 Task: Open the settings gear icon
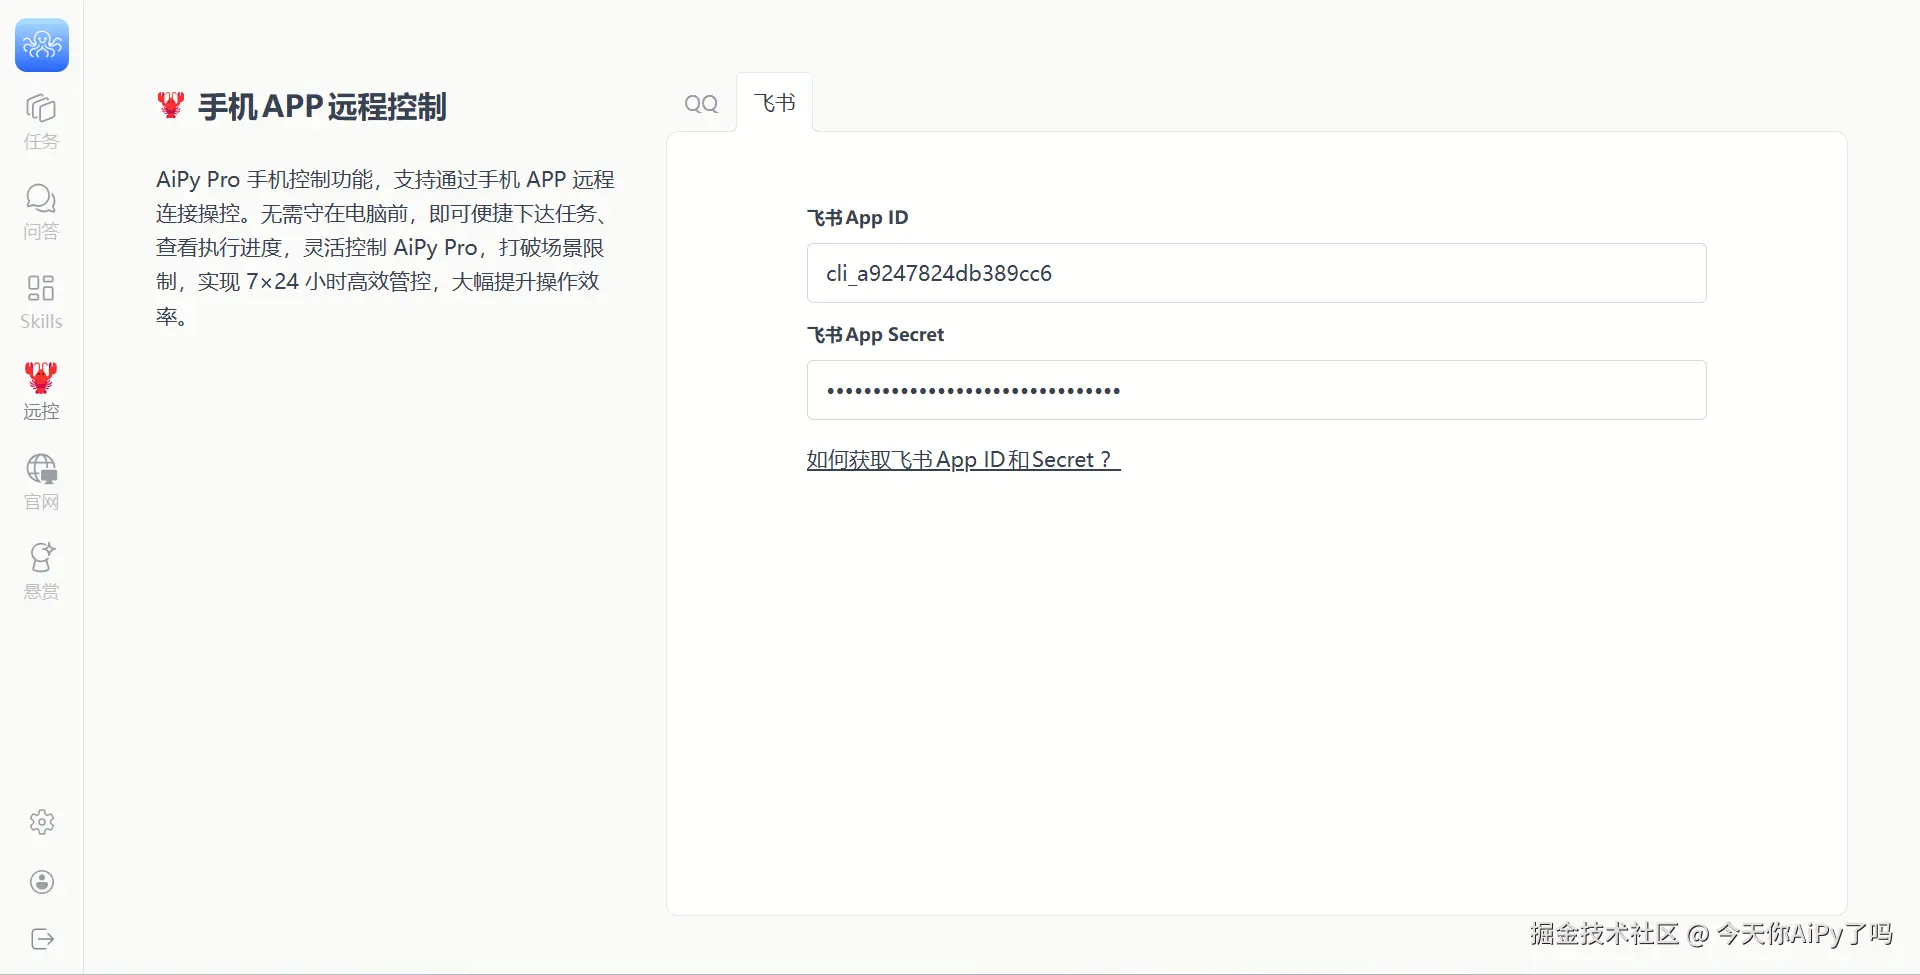pyautogui.click(x=42, y=822)
